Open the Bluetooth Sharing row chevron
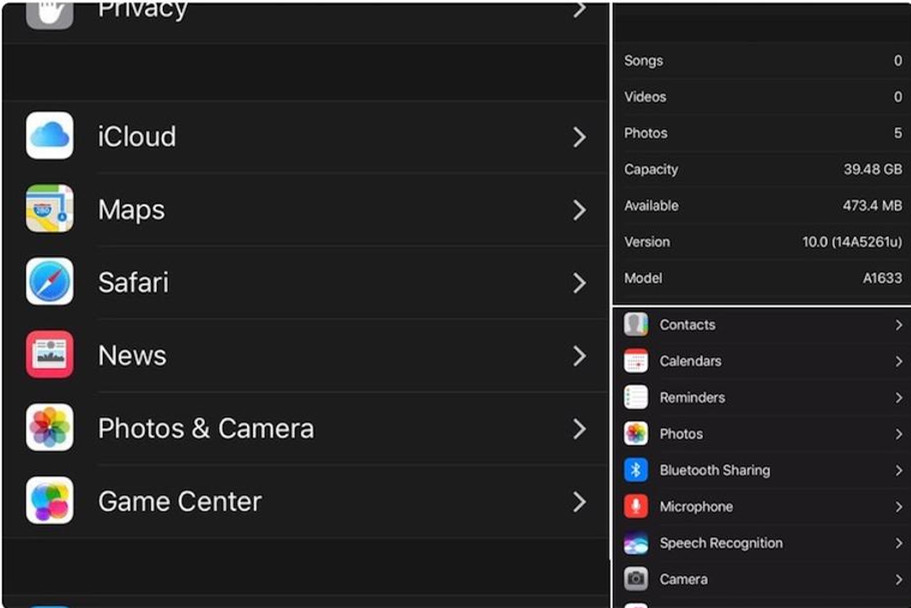Image resolution: width=911 pixels, height=608 pixels. click(899, 470)
